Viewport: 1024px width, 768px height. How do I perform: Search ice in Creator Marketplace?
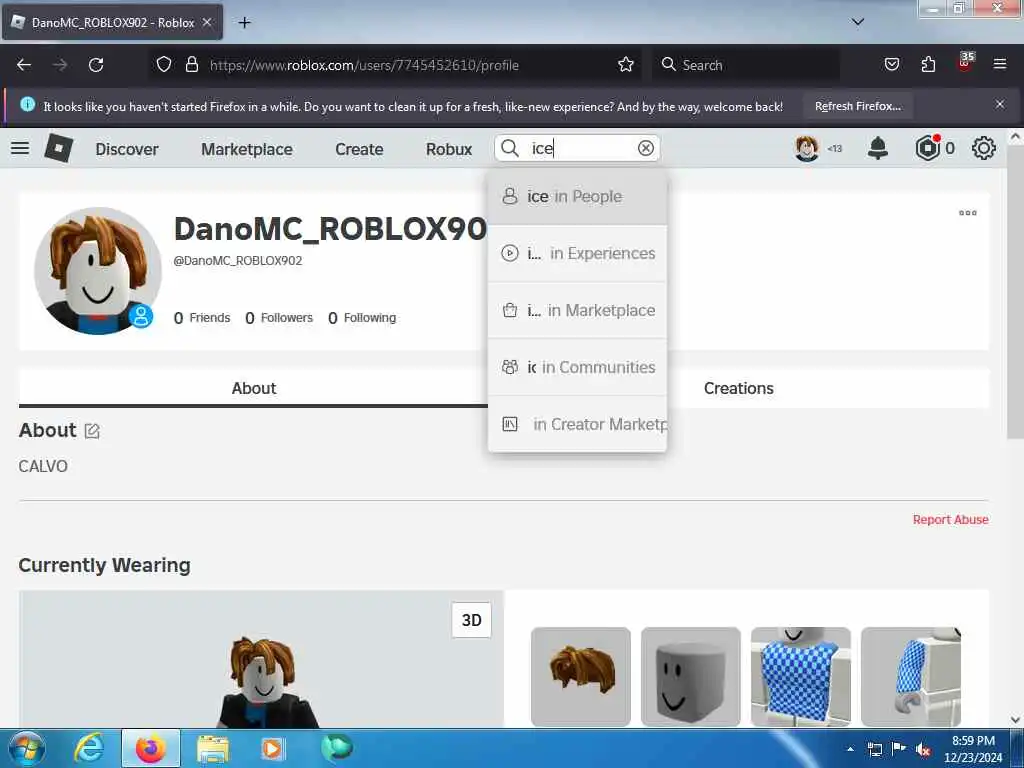tap(577, 424)
